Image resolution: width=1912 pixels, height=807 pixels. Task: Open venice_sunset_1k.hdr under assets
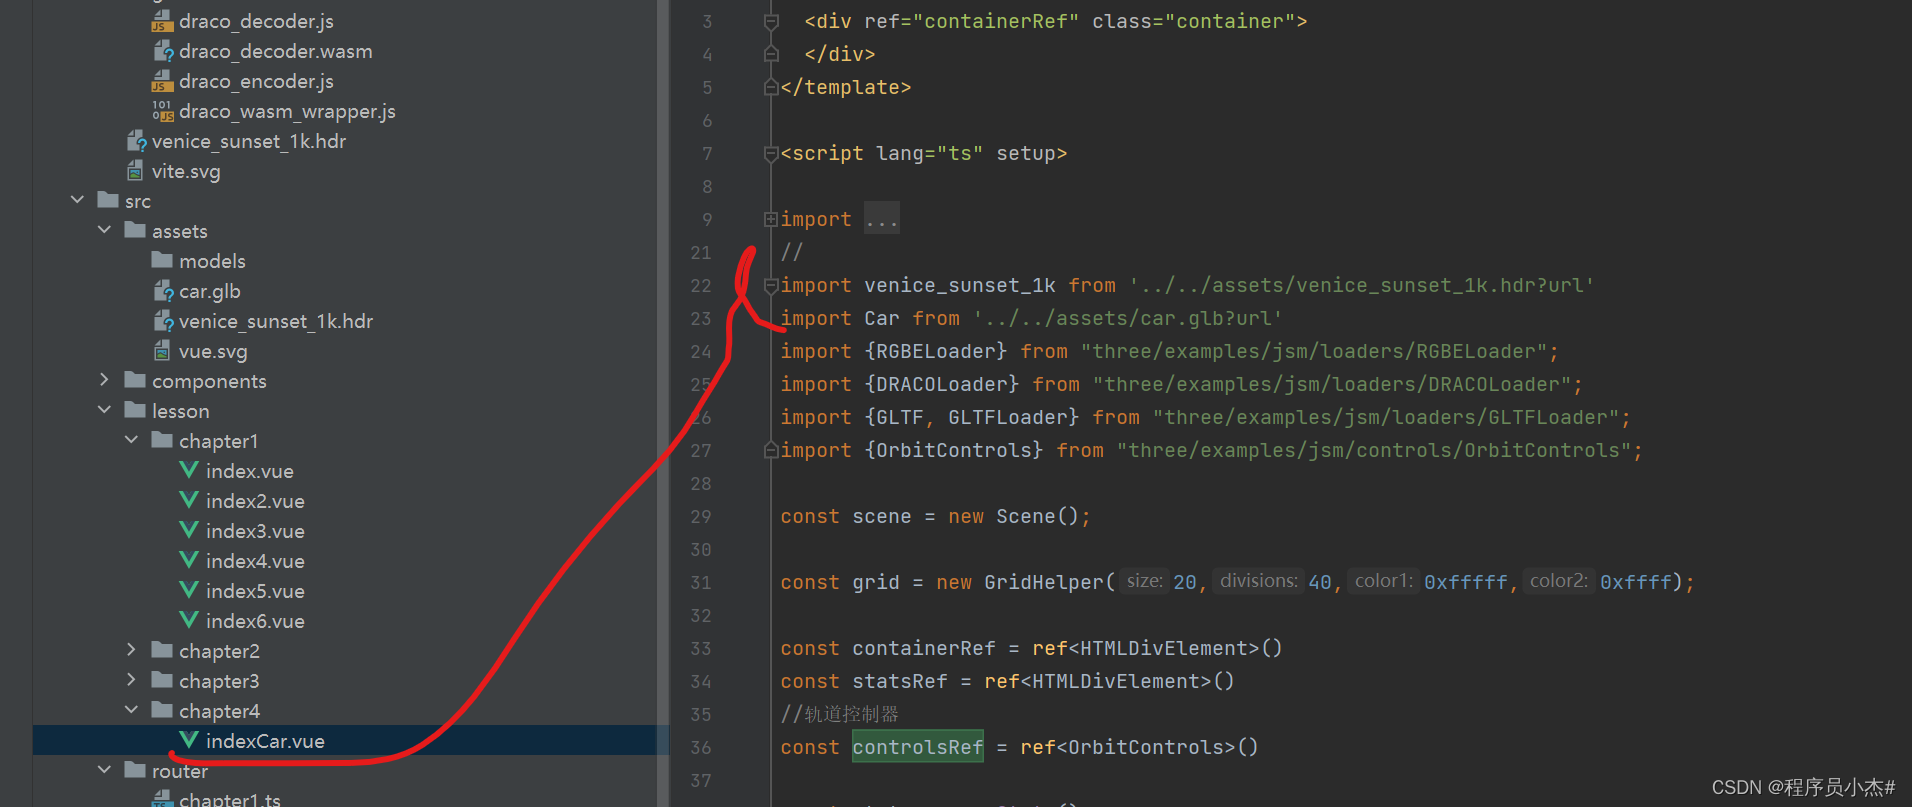point(276,321)
